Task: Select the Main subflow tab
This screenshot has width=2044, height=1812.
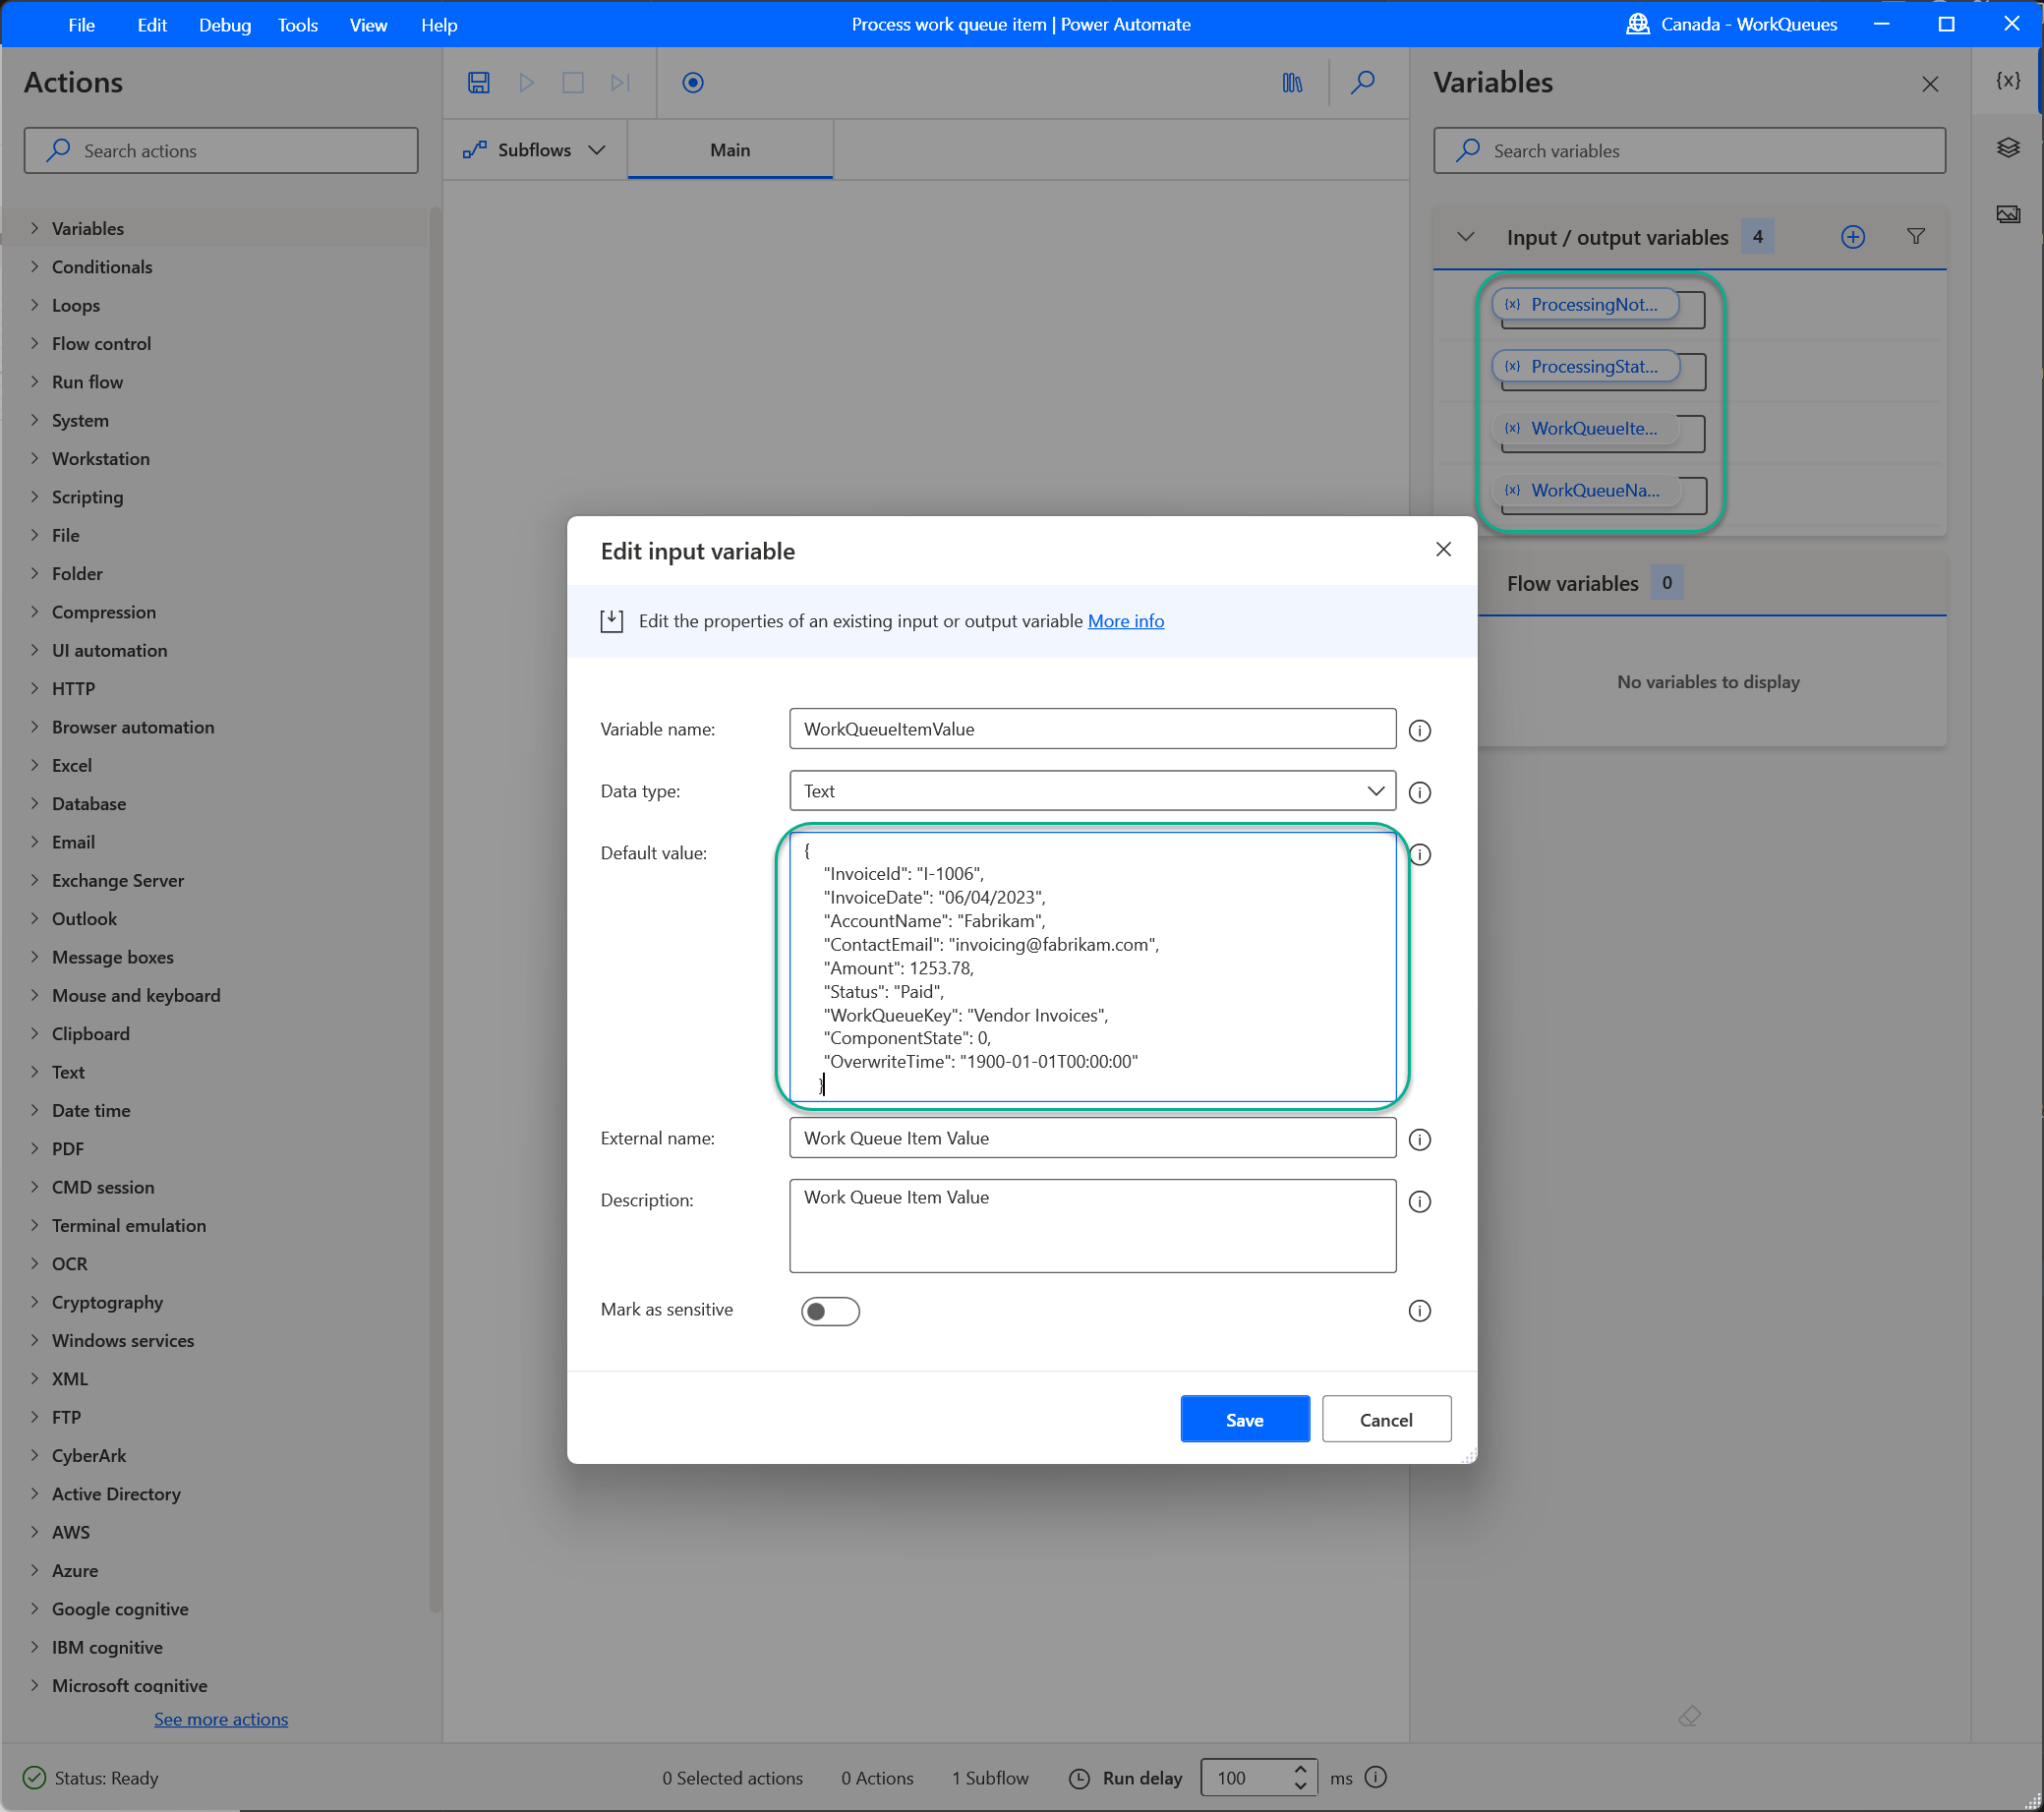Action: 729,150
